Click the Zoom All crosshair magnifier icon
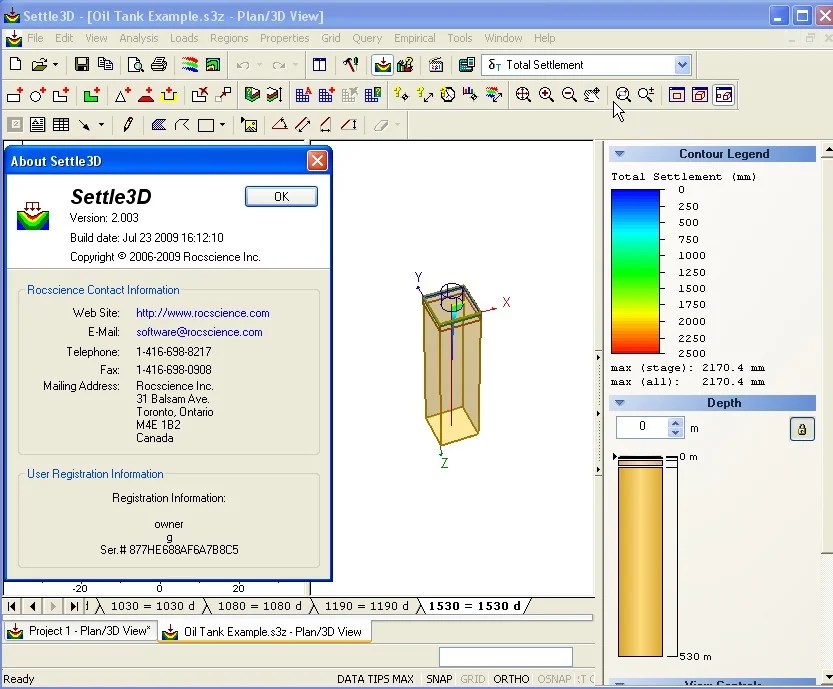 523,95
